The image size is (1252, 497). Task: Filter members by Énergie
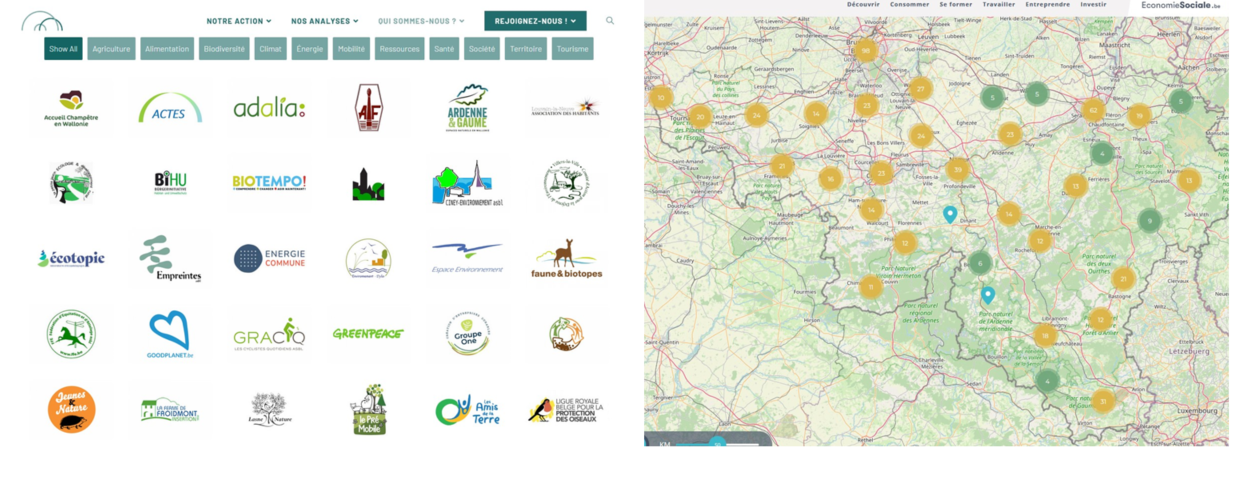tap(310, 49)
